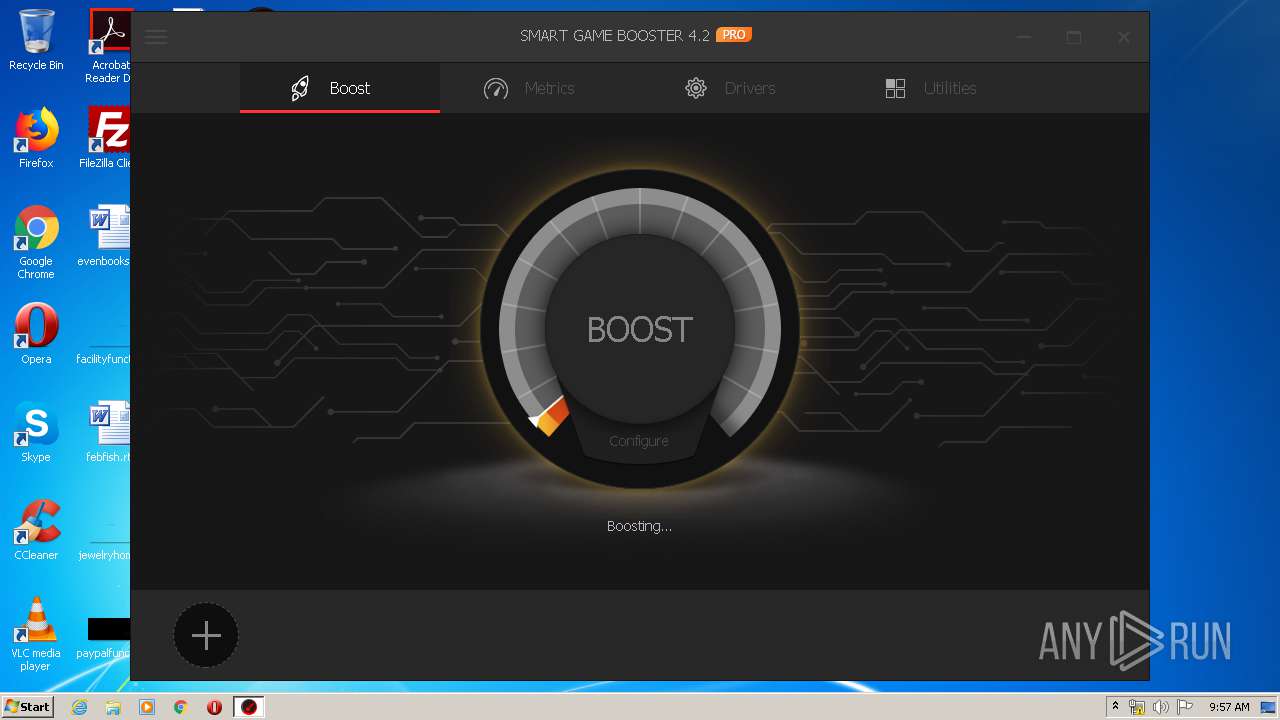The height and width of the screenshot is (720, 1280).
Task: Close the Smart Game Booster window
Action: 1124,37
